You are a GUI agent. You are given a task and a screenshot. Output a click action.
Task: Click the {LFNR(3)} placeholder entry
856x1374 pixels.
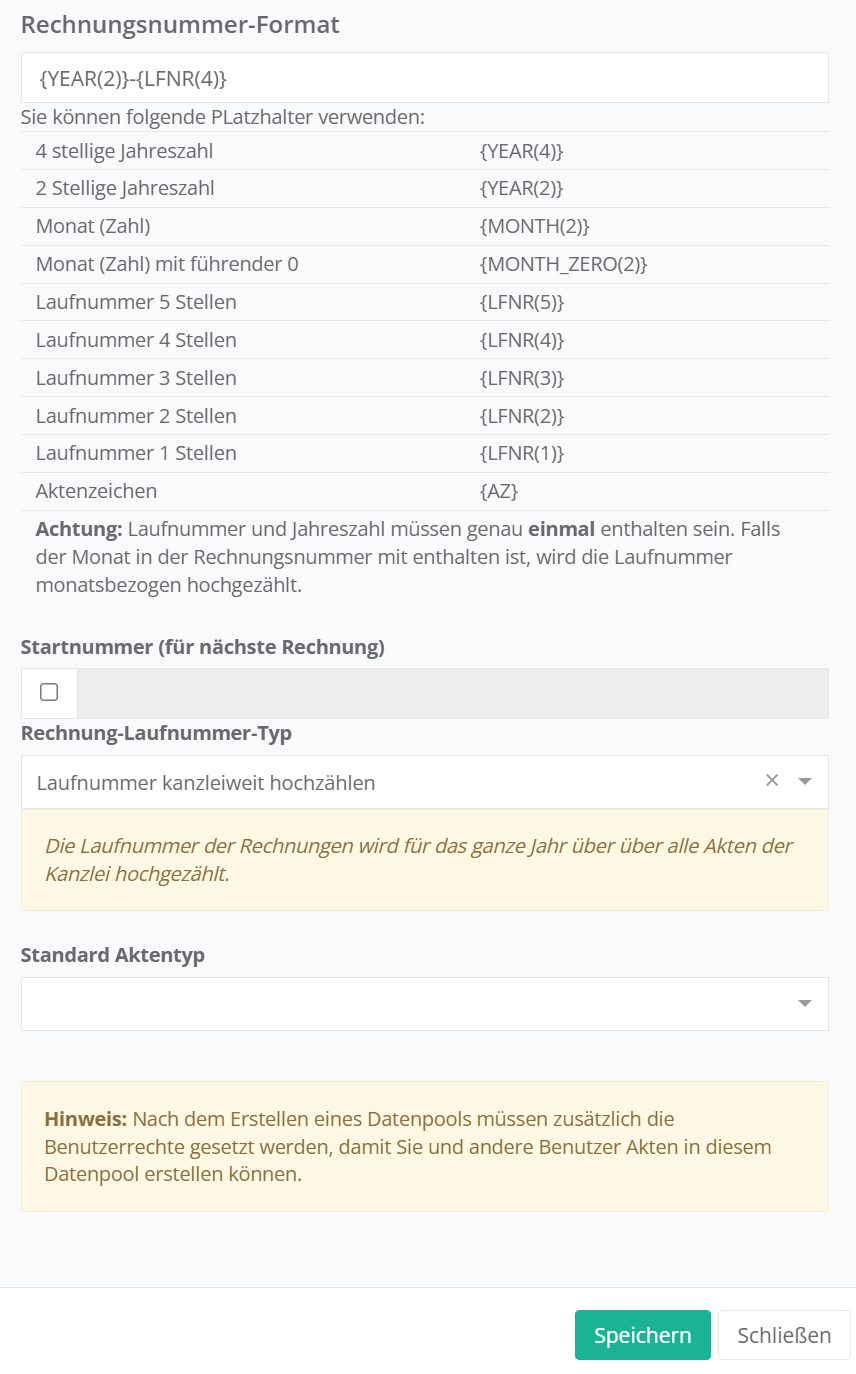[522, 378]
